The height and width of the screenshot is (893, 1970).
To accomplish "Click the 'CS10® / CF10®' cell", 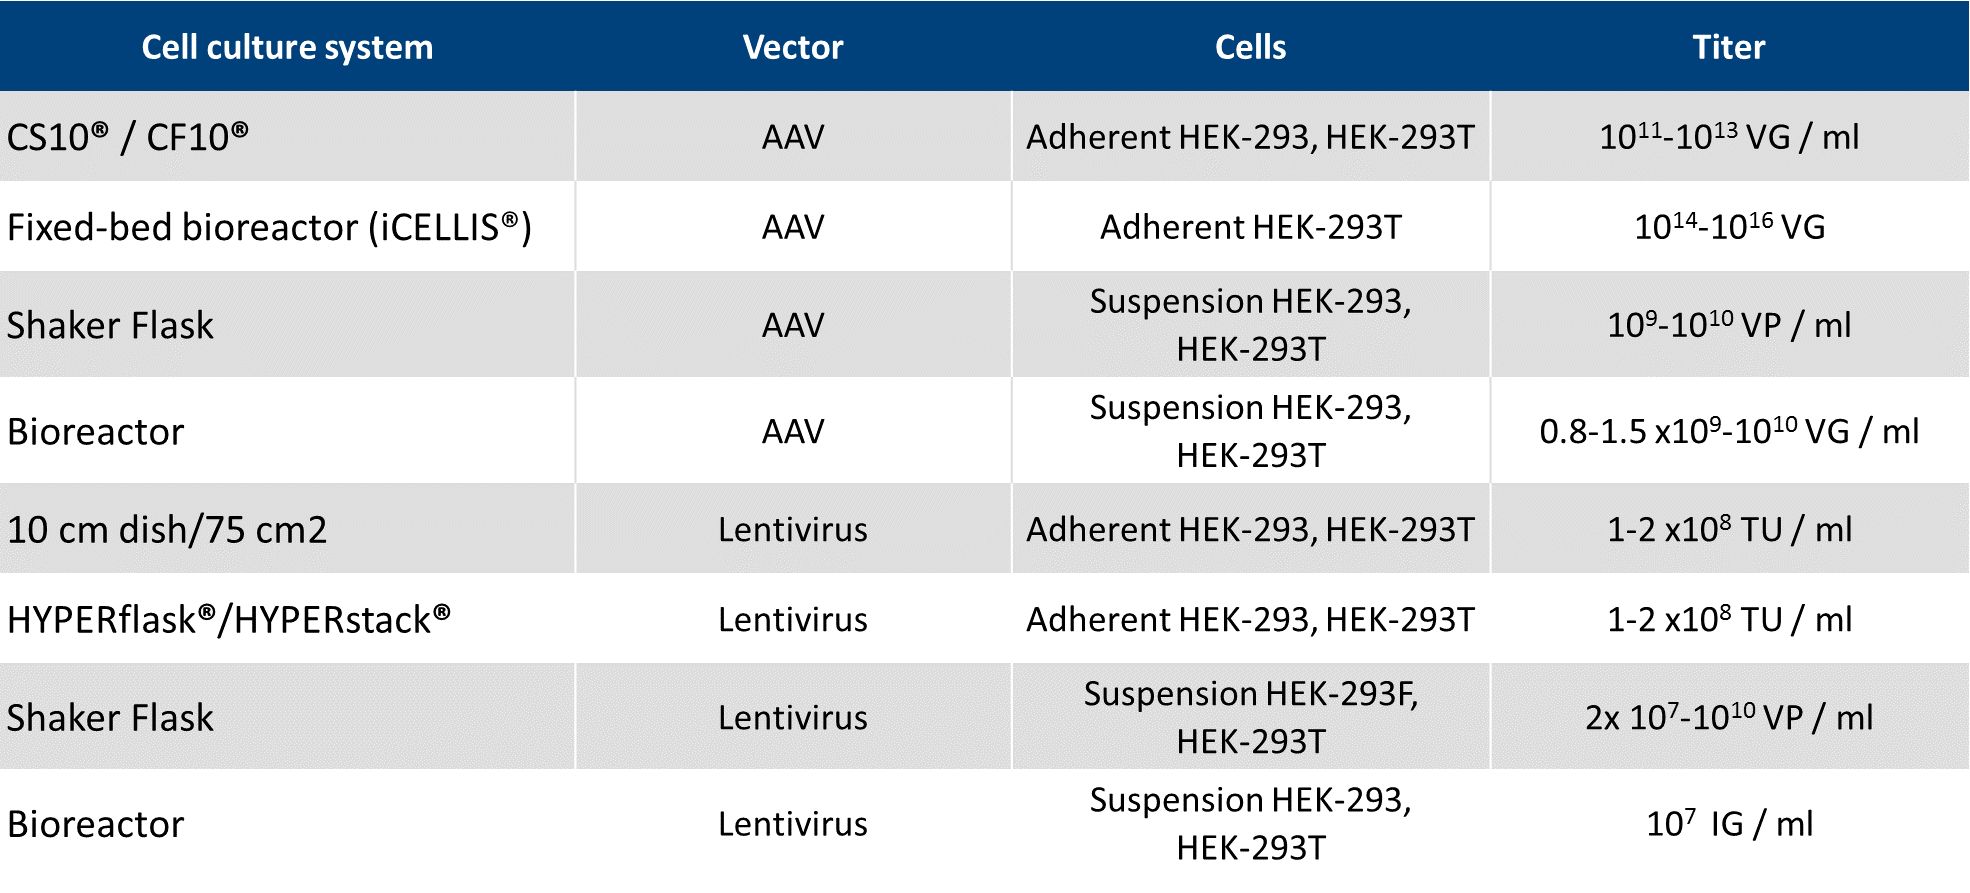I will (128, 137).
